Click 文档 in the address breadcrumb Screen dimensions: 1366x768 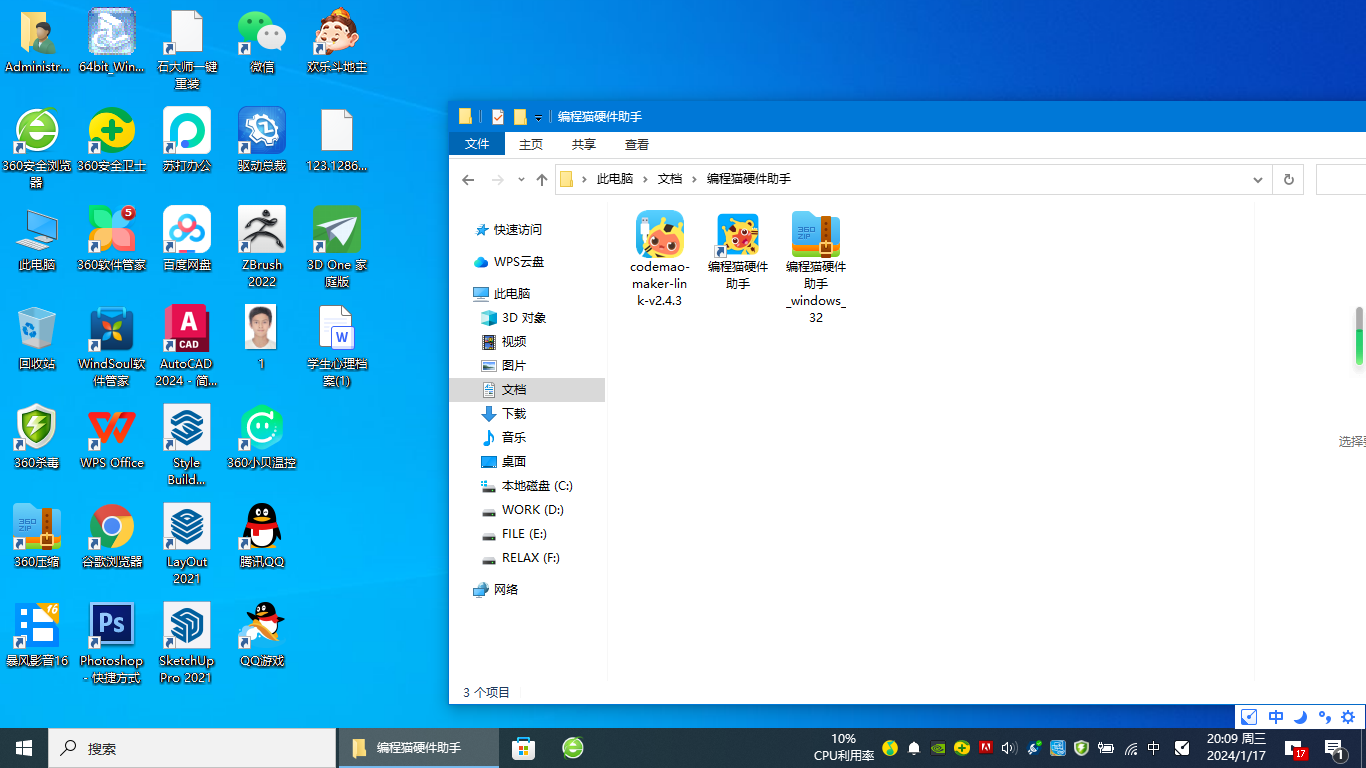(670, 179)
